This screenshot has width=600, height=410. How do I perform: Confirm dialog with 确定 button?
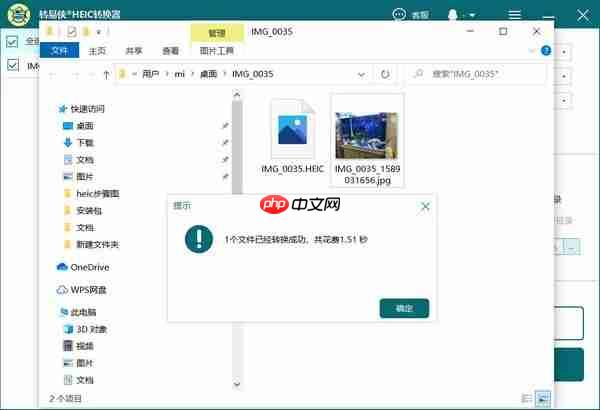pos(404,308)
